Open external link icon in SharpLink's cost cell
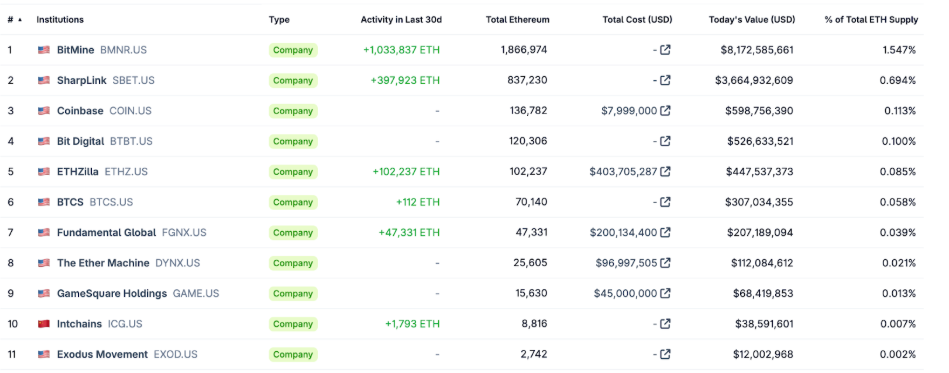The height and width of the screenshot is (373, 949). (665, 80)
